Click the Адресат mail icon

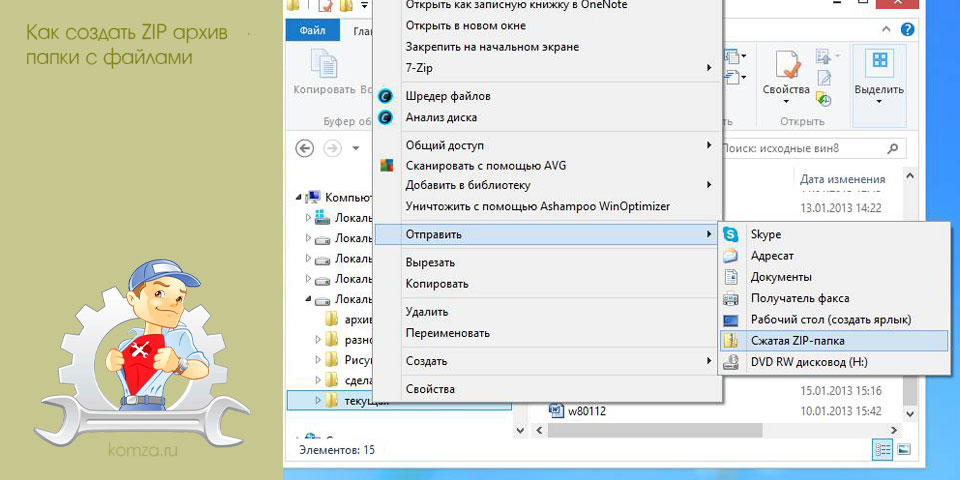point(730,256)
